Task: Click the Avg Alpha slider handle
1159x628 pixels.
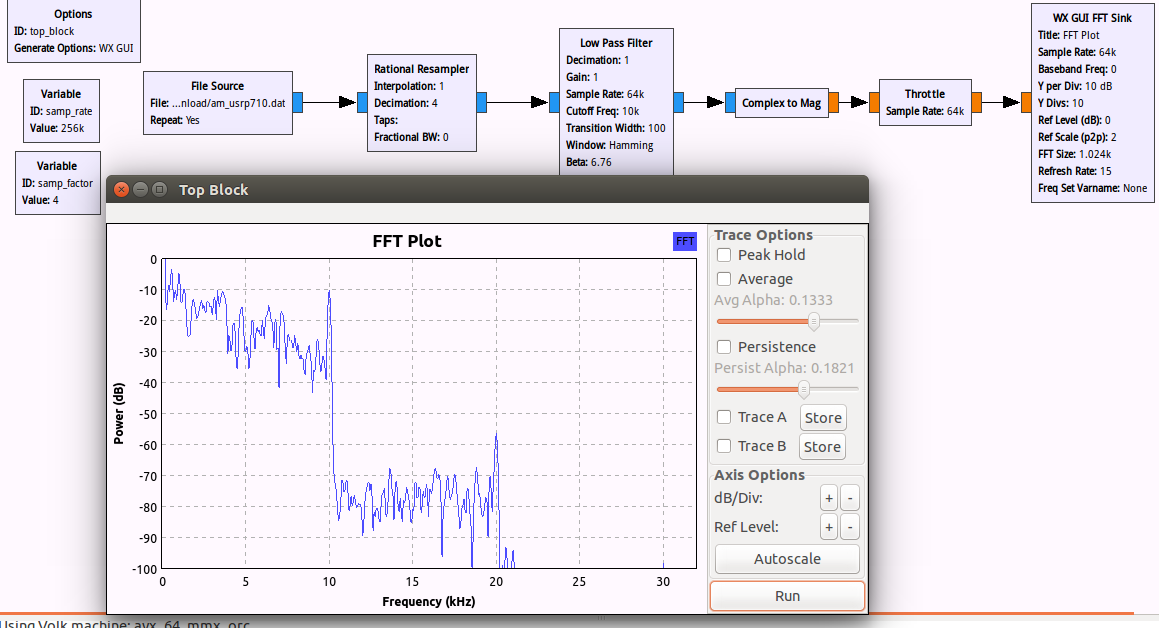Action: pos(814,321)
